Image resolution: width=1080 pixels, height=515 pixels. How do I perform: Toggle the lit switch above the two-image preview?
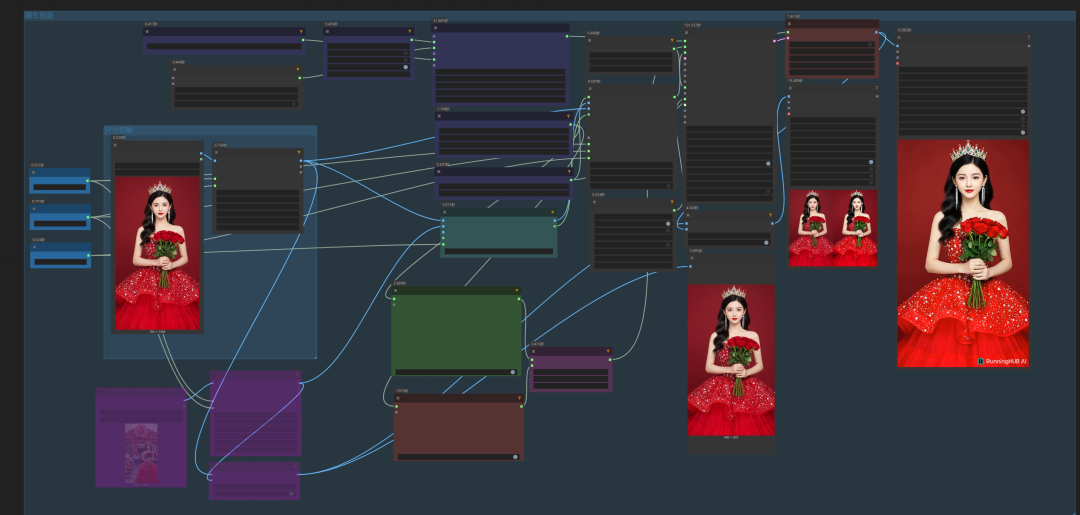point(871,162)
